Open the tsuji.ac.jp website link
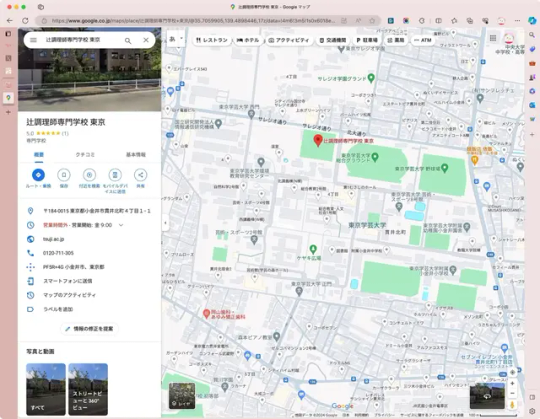 pos(53,239)
